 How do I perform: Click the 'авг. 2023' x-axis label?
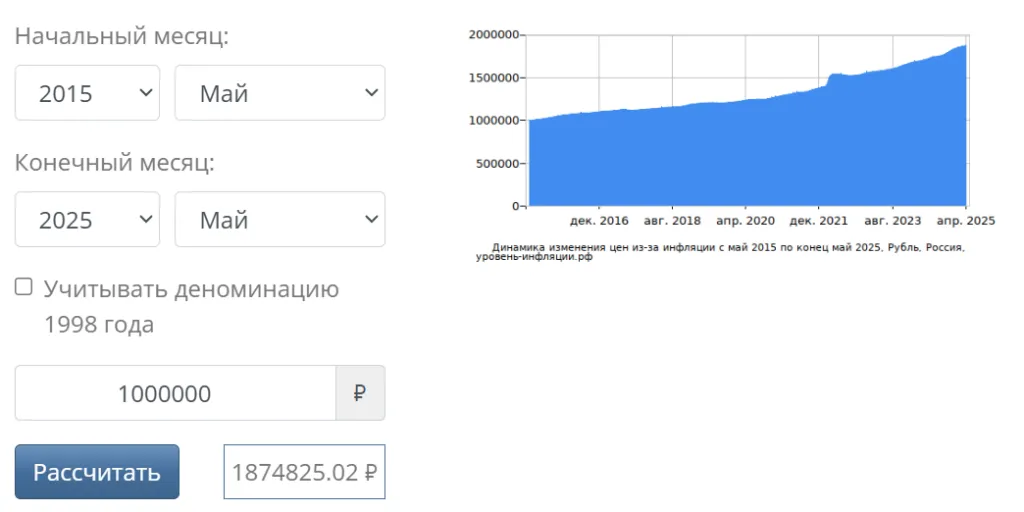tap(893, 220)
